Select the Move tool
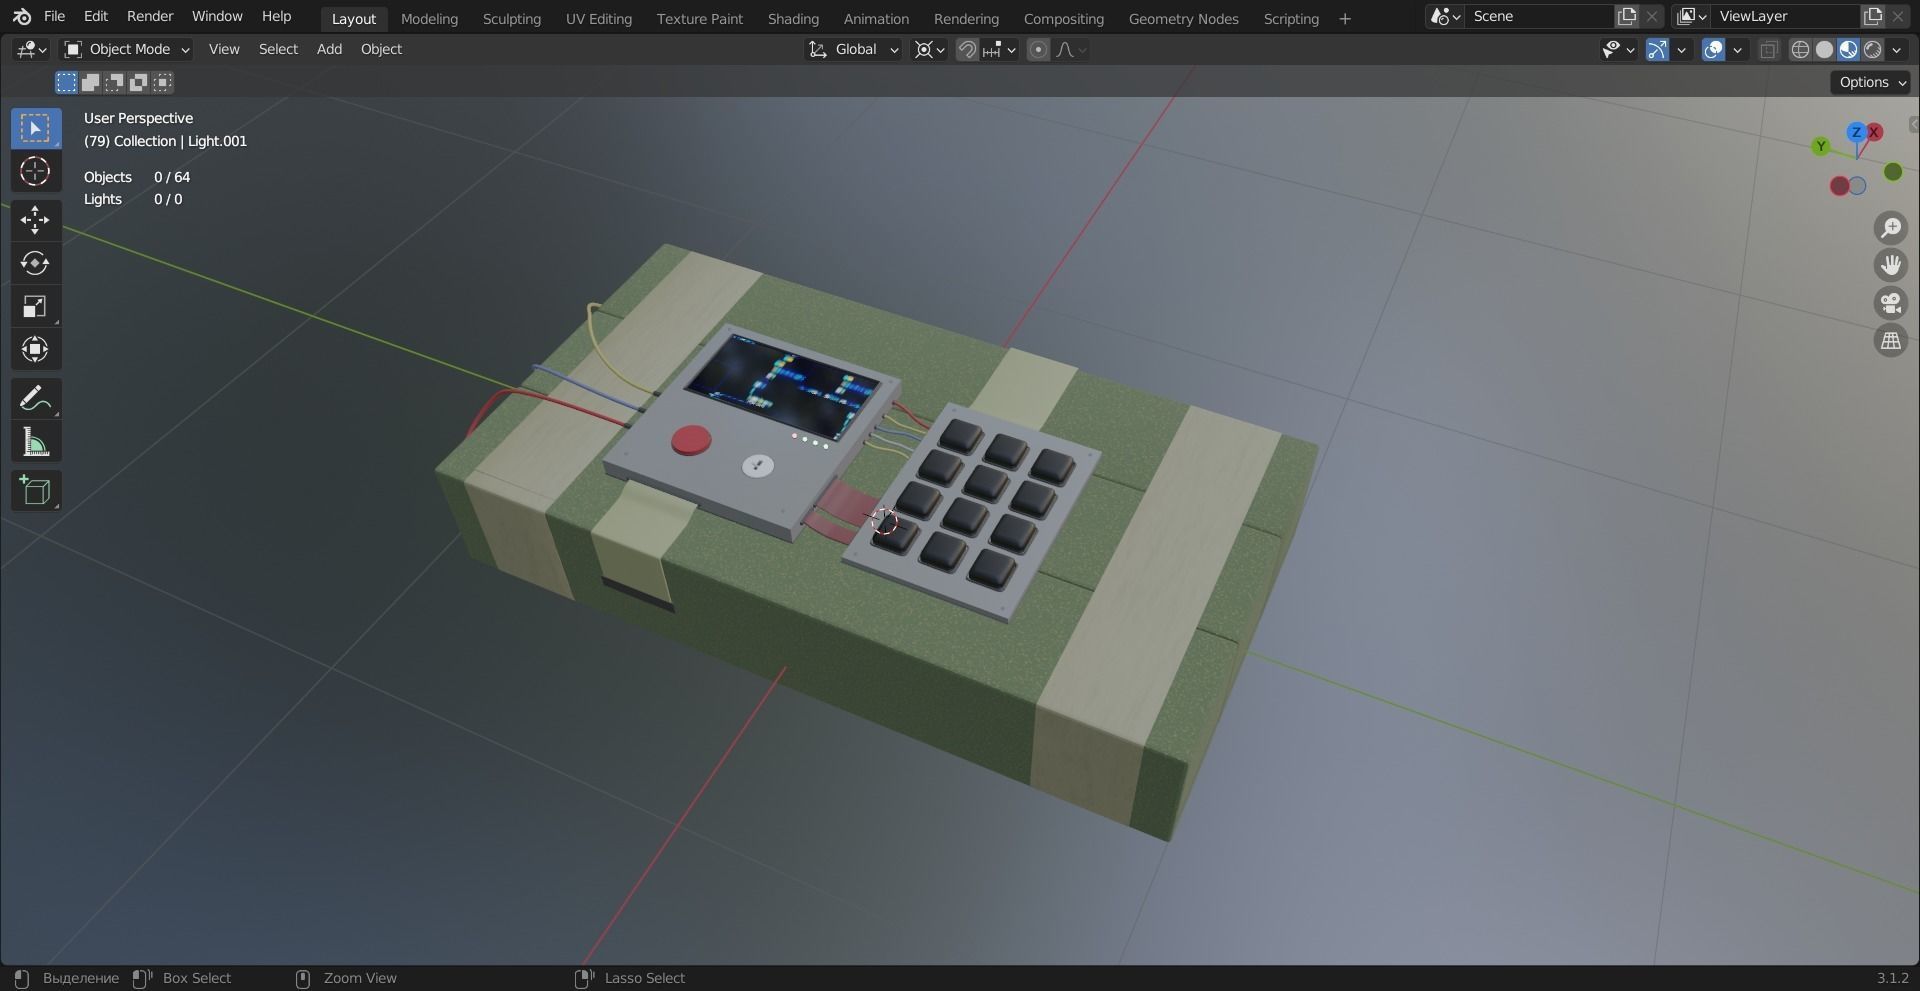Screen dimensions: 1920x991 (35, 220)
